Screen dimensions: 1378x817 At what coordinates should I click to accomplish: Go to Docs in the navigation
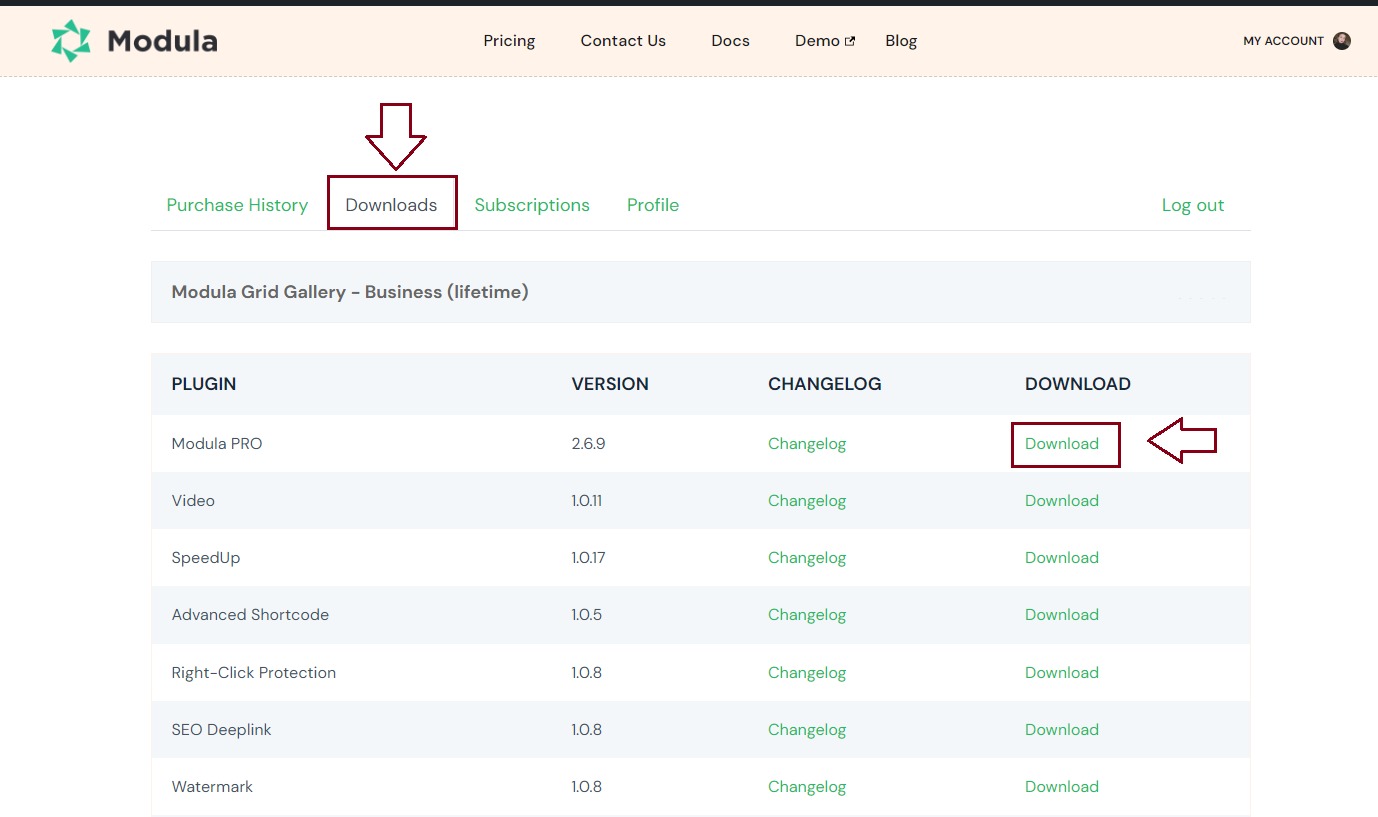tap(730, 41)
